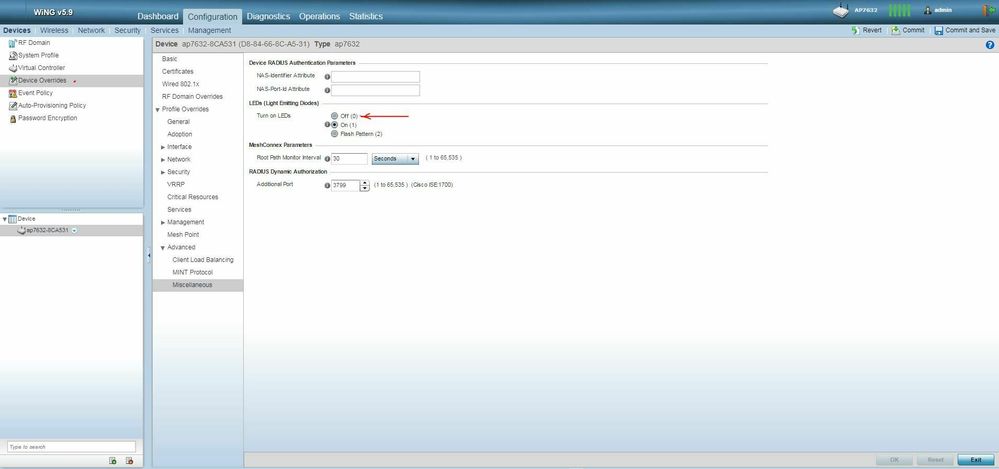Switch to the Diagnostics main tab

pyautogui.click(x=268, y=16)
